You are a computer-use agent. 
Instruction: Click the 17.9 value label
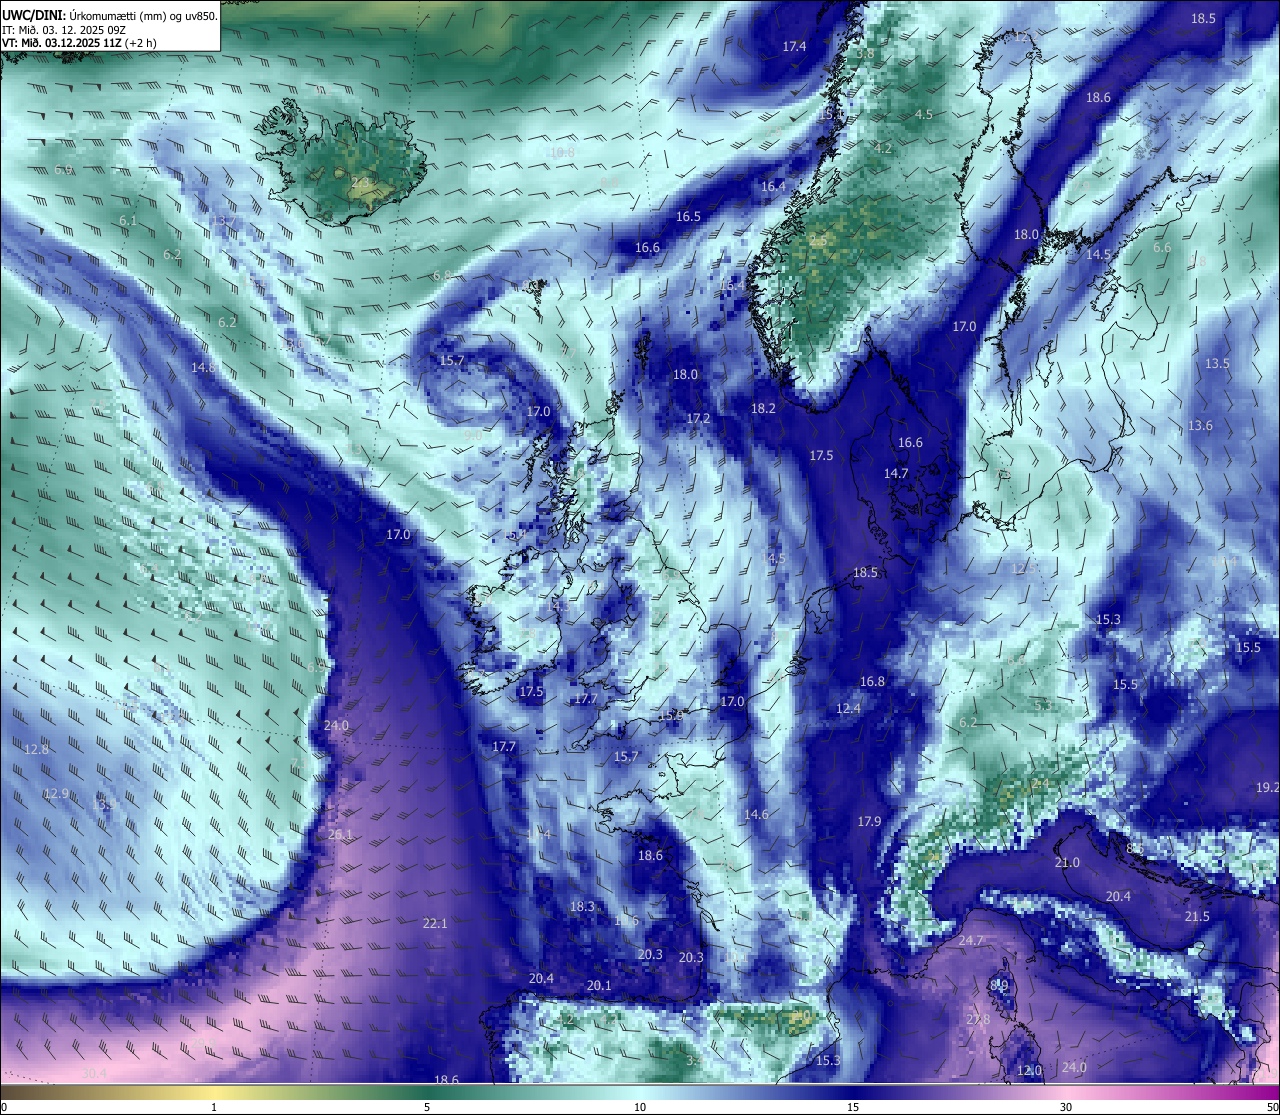(869, 821)
